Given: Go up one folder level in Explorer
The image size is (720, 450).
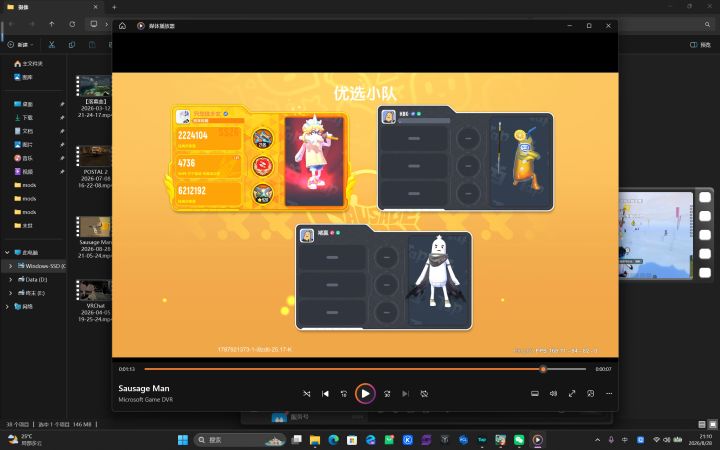Looking at the screenshot, I should click(51, 24).
